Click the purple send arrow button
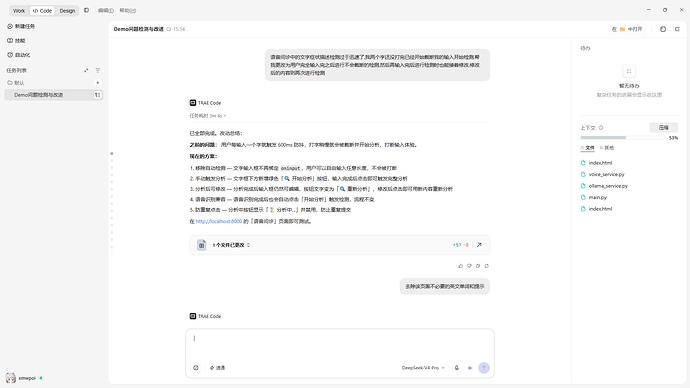 tap(484, 368)
